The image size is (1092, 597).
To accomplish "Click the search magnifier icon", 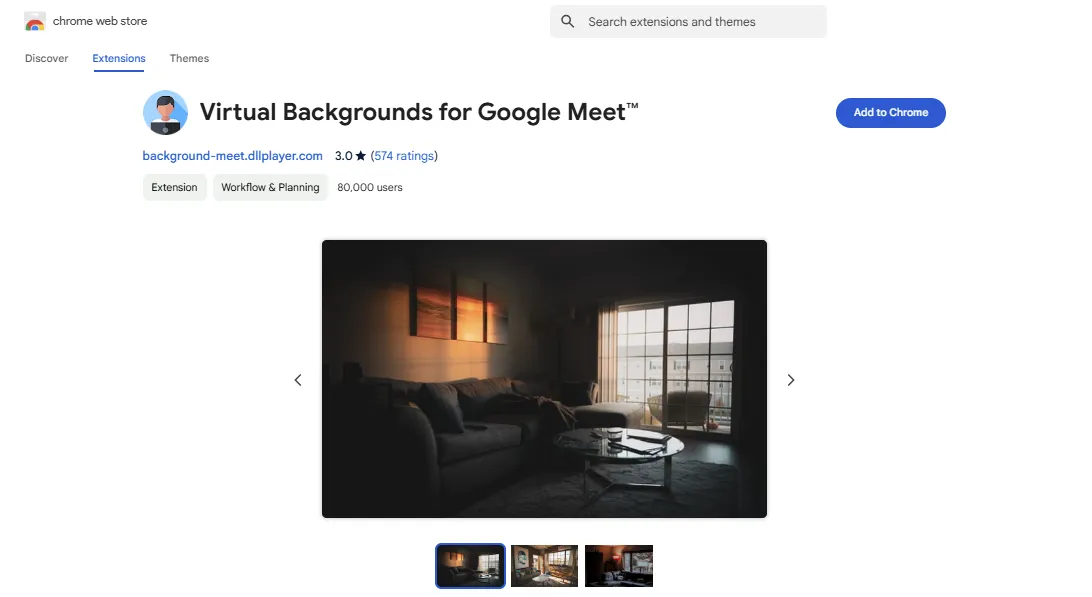I will (x=568, y=22).
